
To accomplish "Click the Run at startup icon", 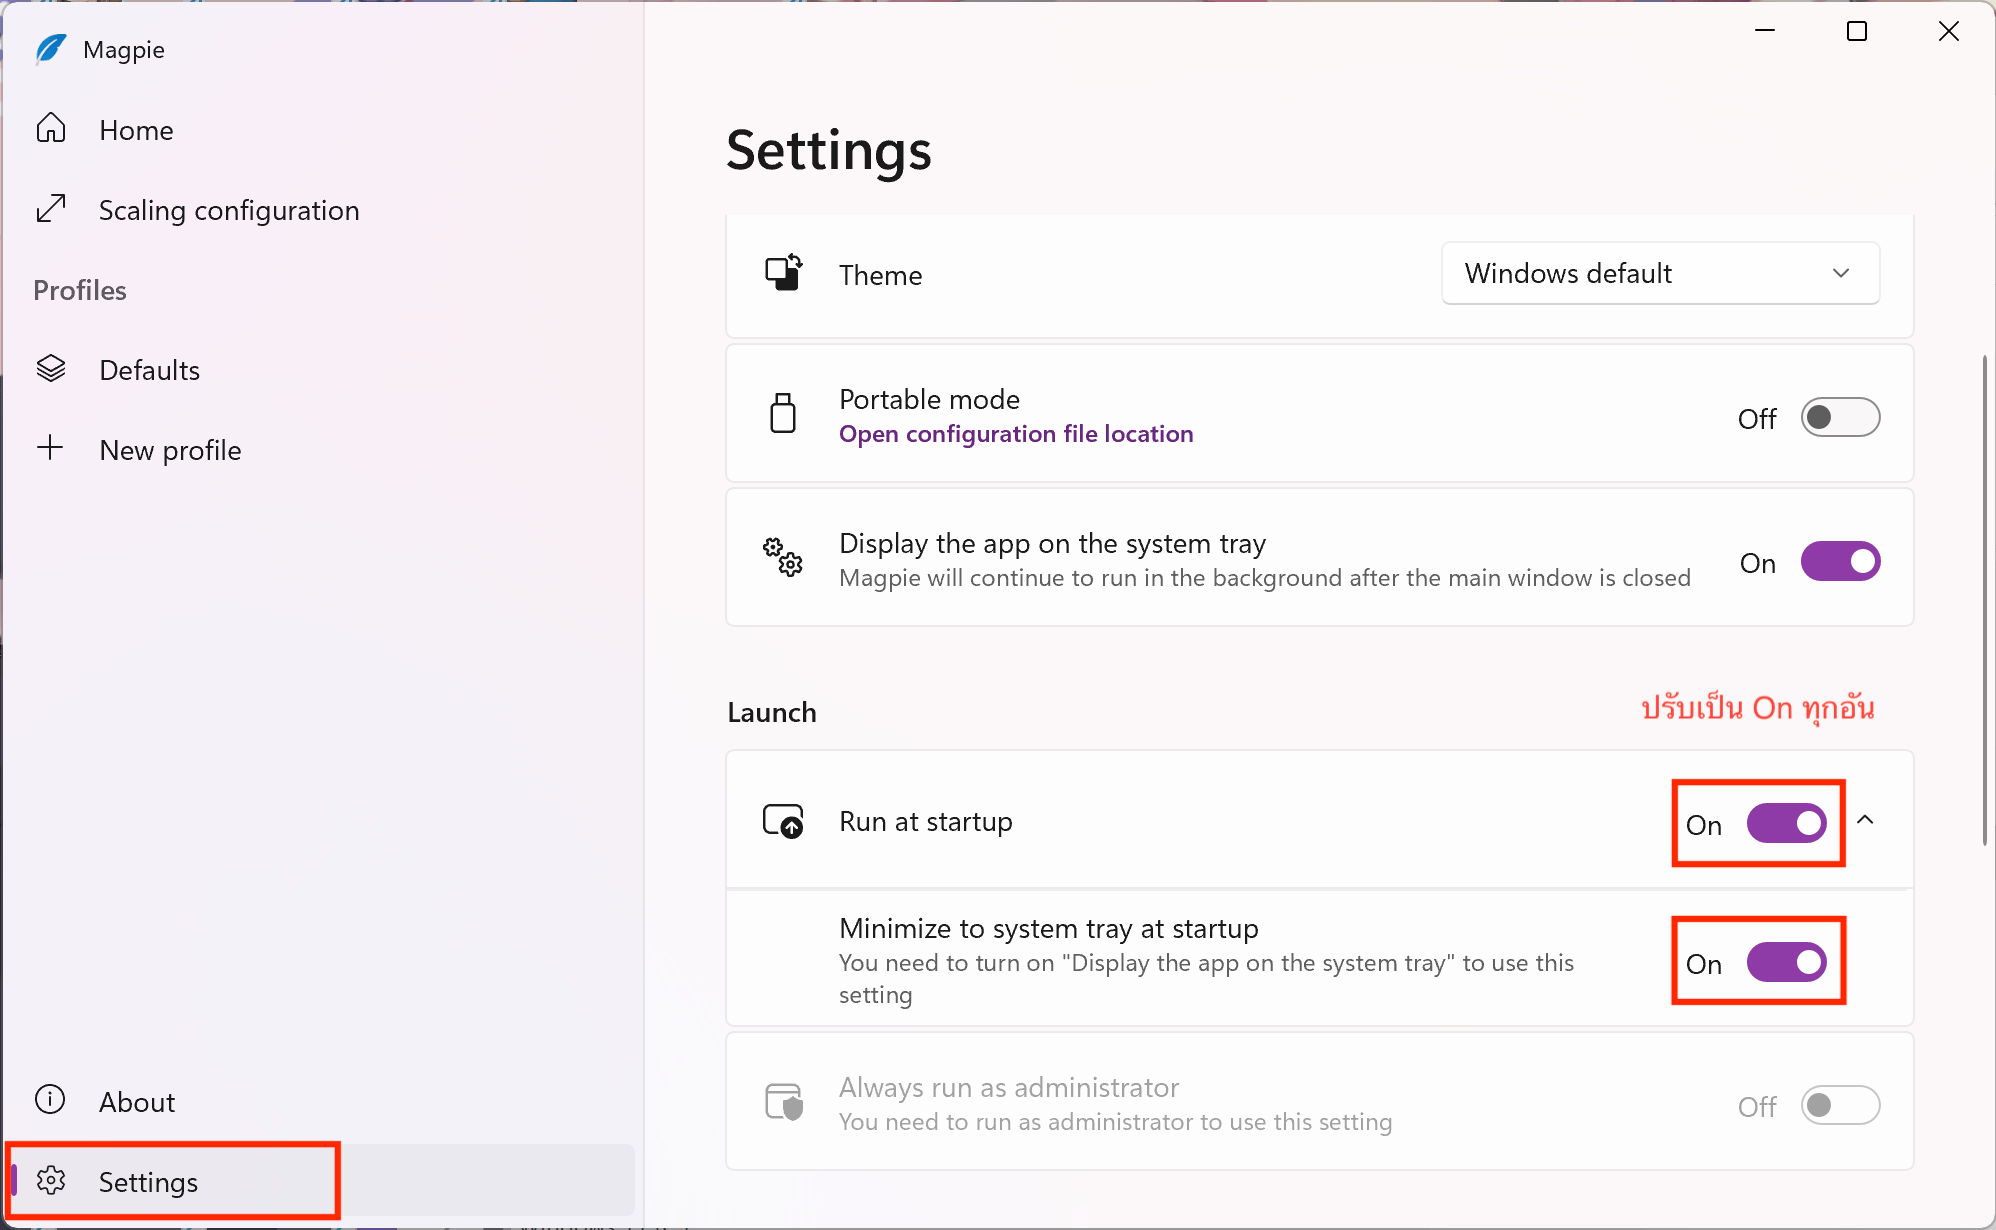I will 783,821.
